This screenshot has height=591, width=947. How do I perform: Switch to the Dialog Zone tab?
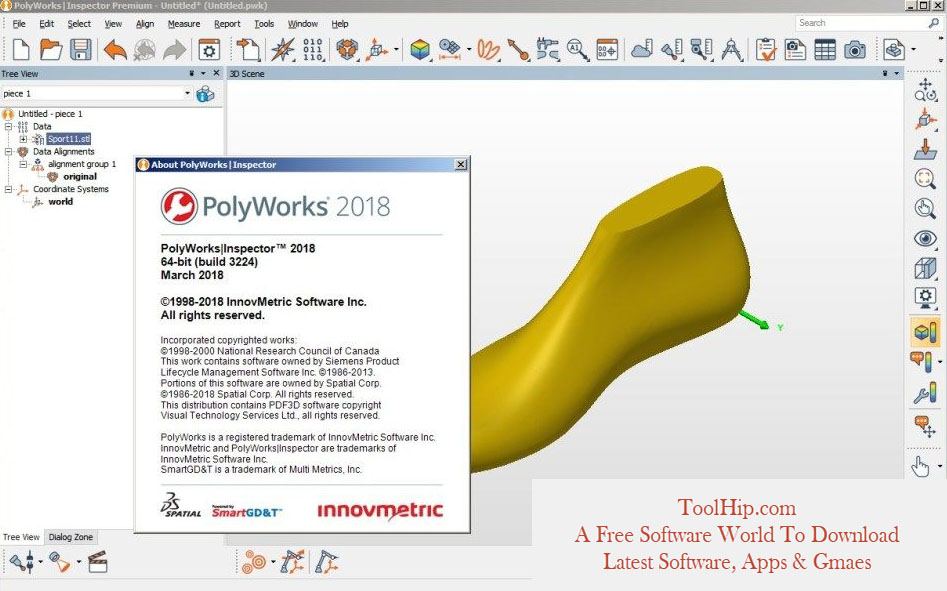point(71,537)
